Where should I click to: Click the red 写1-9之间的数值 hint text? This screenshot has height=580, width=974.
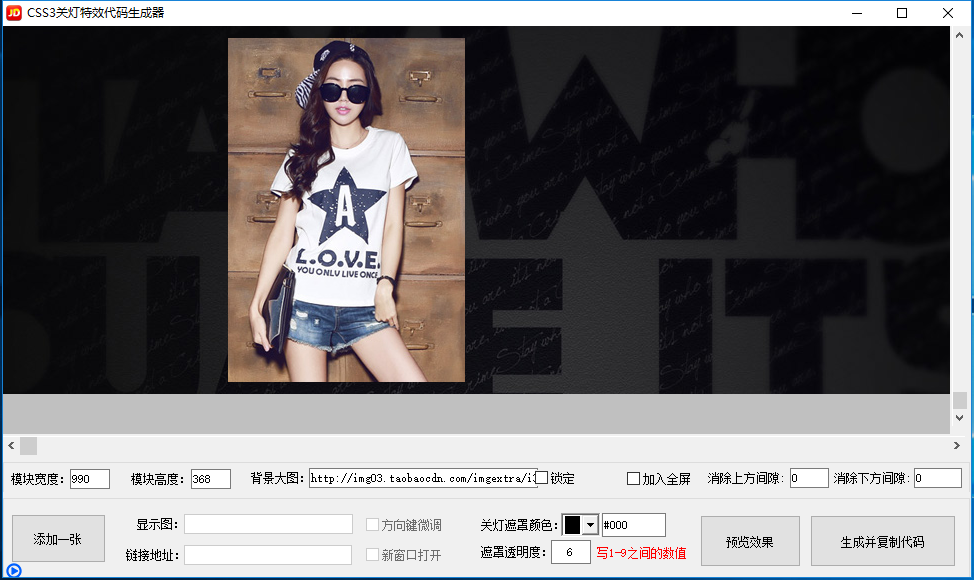[x=641, y=553]
